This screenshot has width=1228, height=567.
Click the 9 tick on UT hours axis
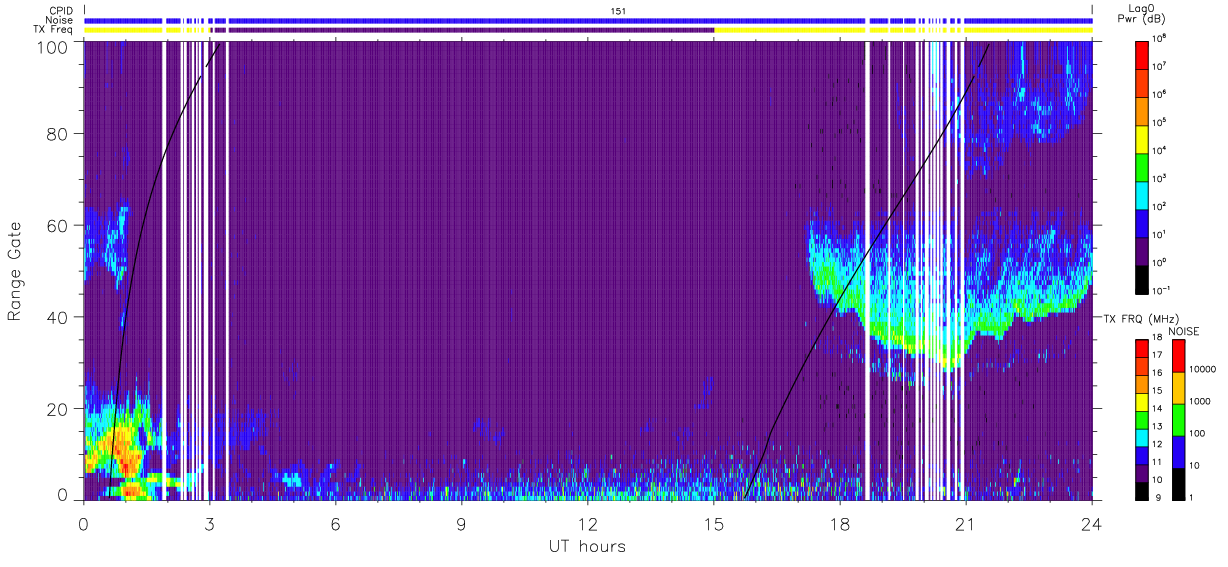click(462, 523)
